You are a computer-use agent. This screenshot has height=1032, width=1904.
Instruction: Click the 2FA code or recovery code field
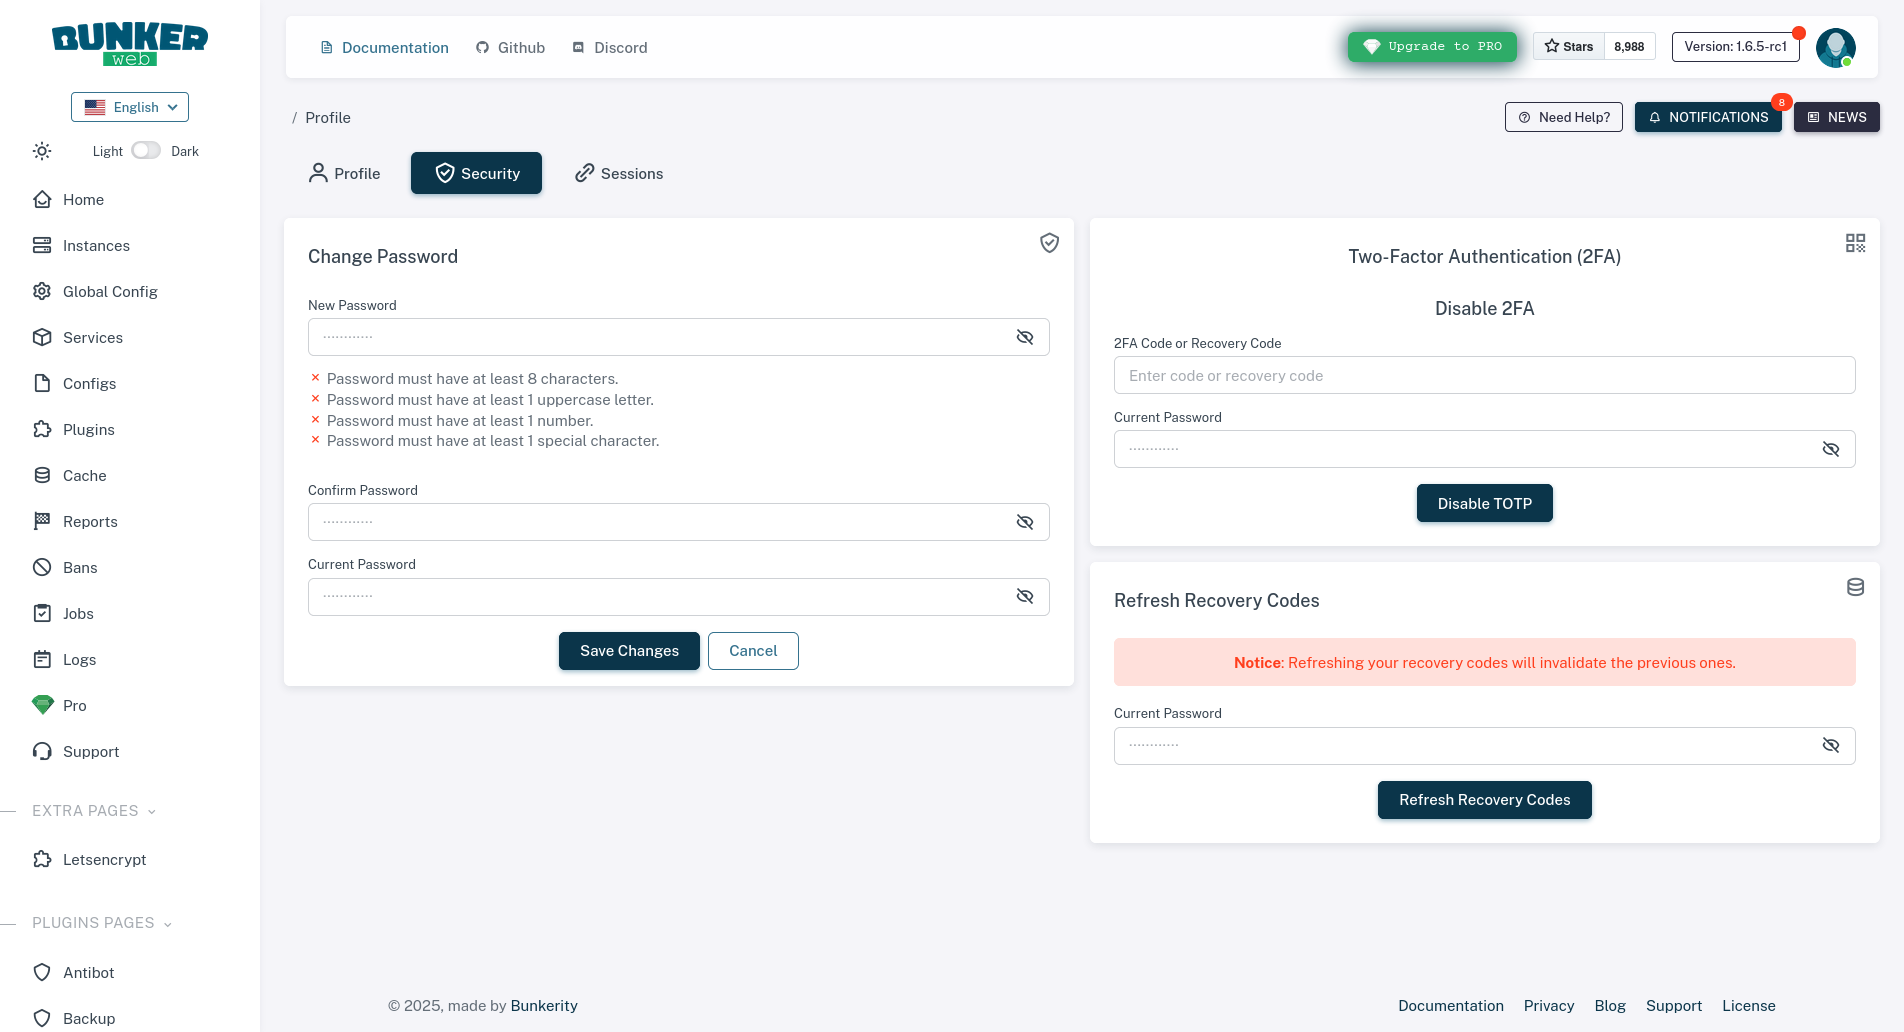(x=1484, y=376)
